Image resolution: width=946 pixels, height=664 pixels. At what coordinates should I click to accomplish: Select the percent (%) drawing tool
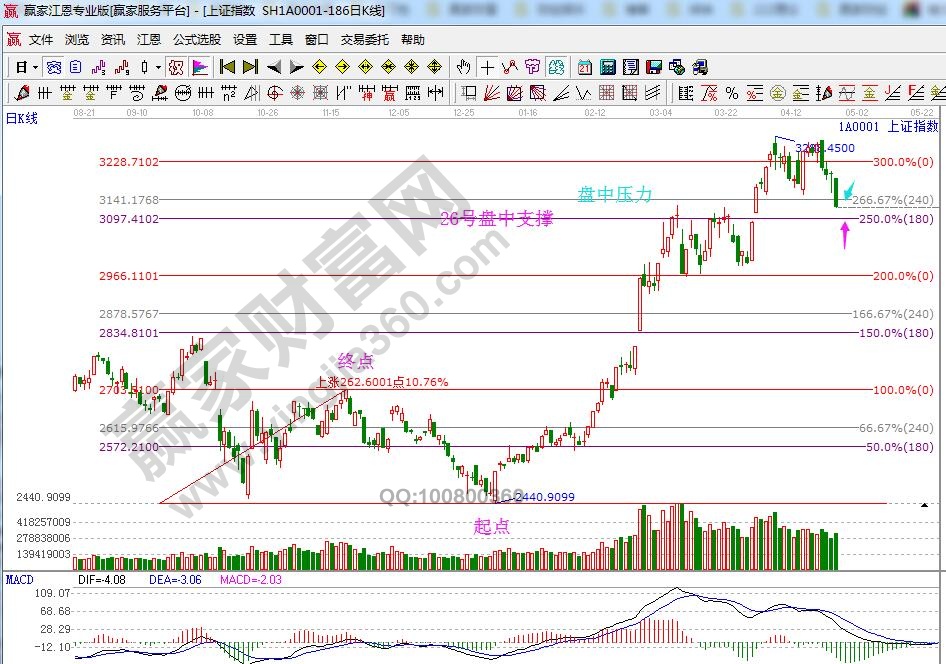[732, 93]
